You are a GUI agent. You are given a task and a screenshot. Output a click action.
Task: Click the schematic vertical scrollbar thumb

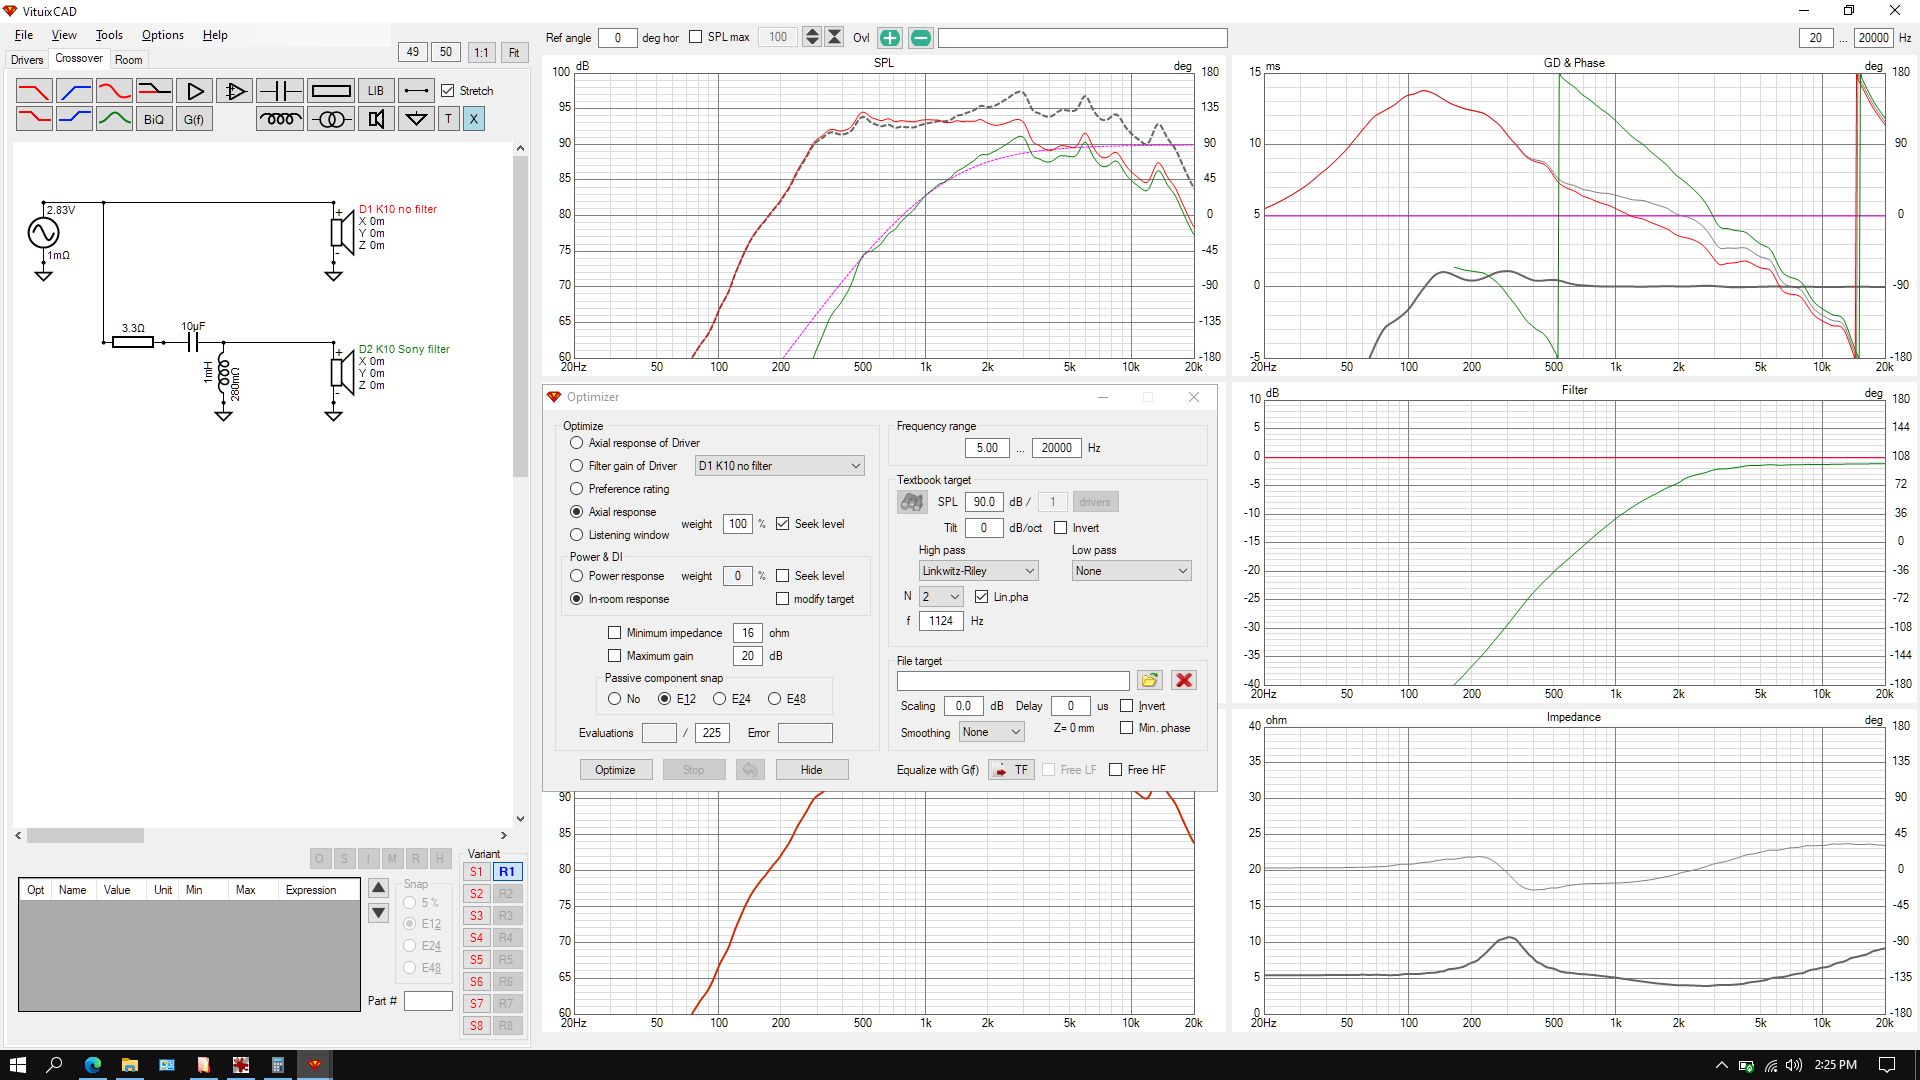pos(520,317)
